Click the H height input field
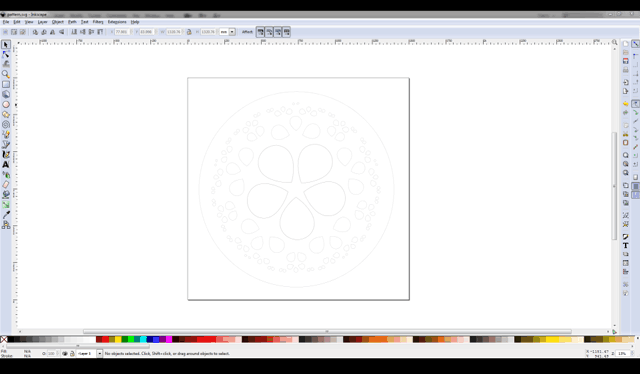 208,32
